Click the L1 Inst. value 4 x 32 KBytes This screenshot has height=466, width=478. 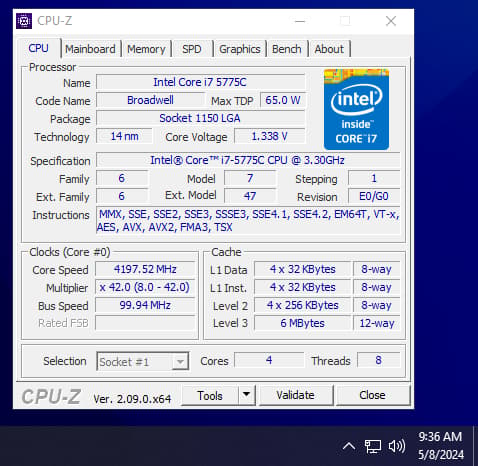[303, 287]
